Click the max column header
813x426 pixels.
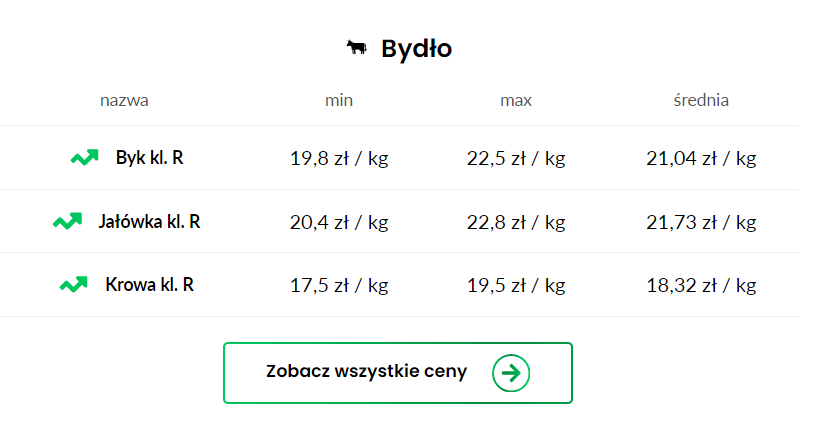point(516,100)
